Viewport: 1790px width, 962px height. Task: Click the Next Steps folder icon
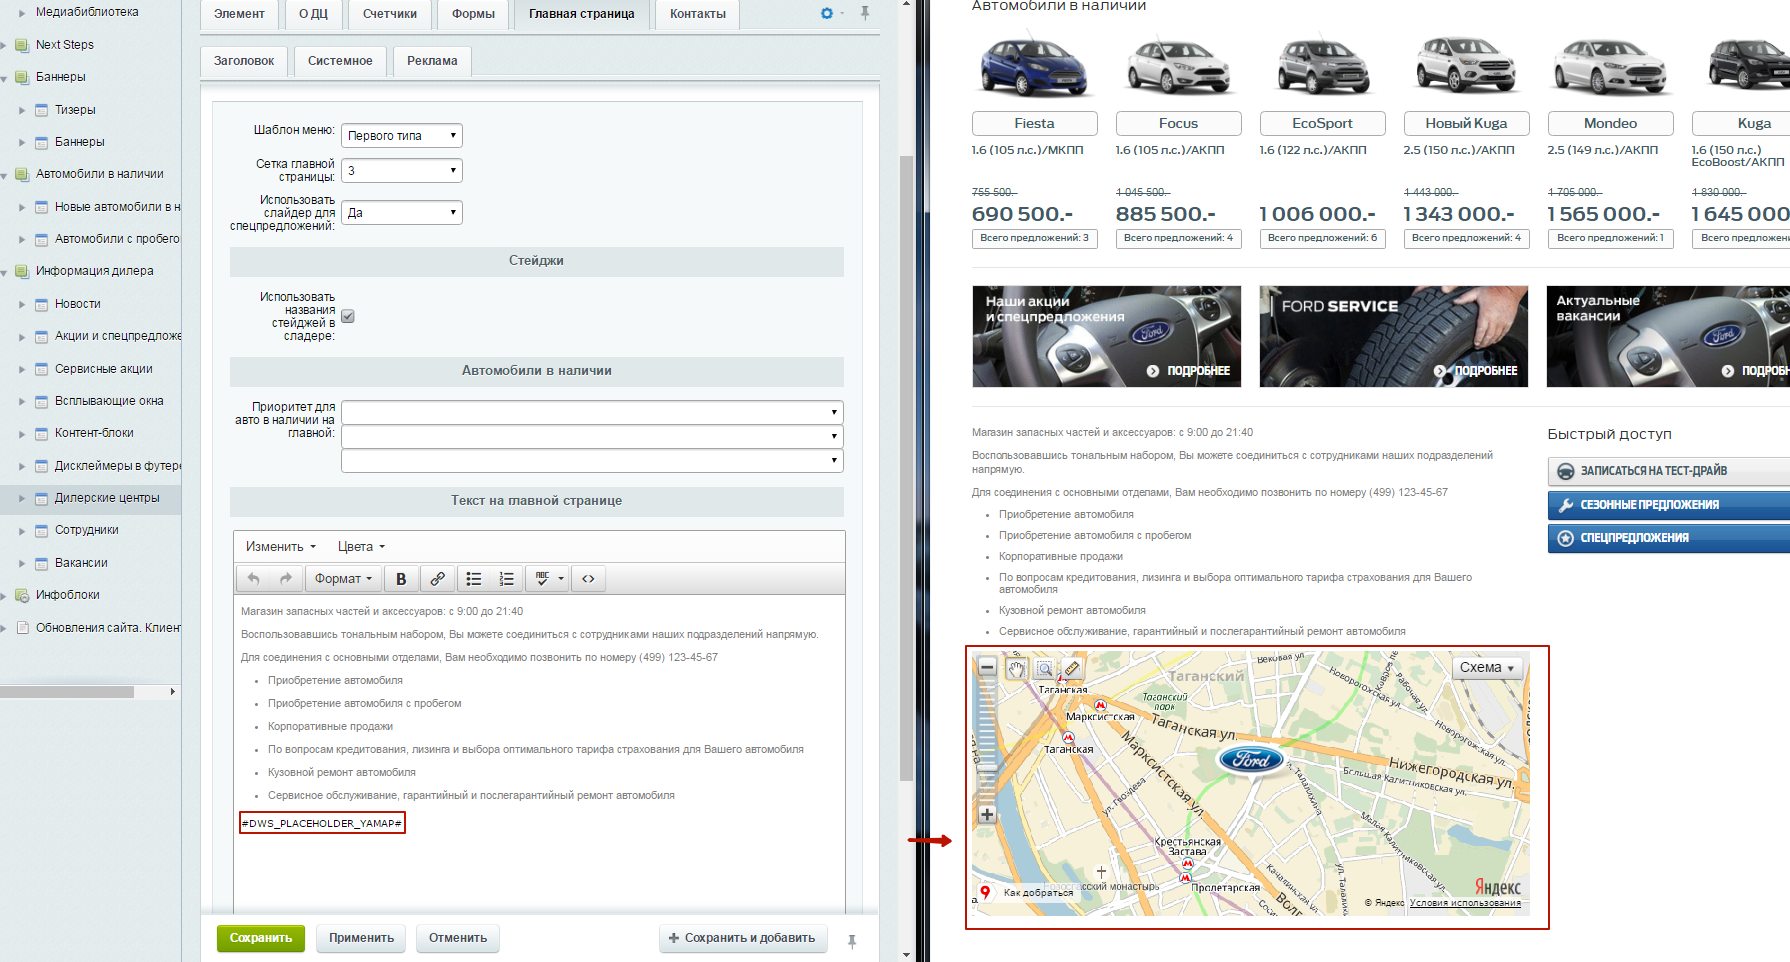pyautogui.click(x=22, y=45)
